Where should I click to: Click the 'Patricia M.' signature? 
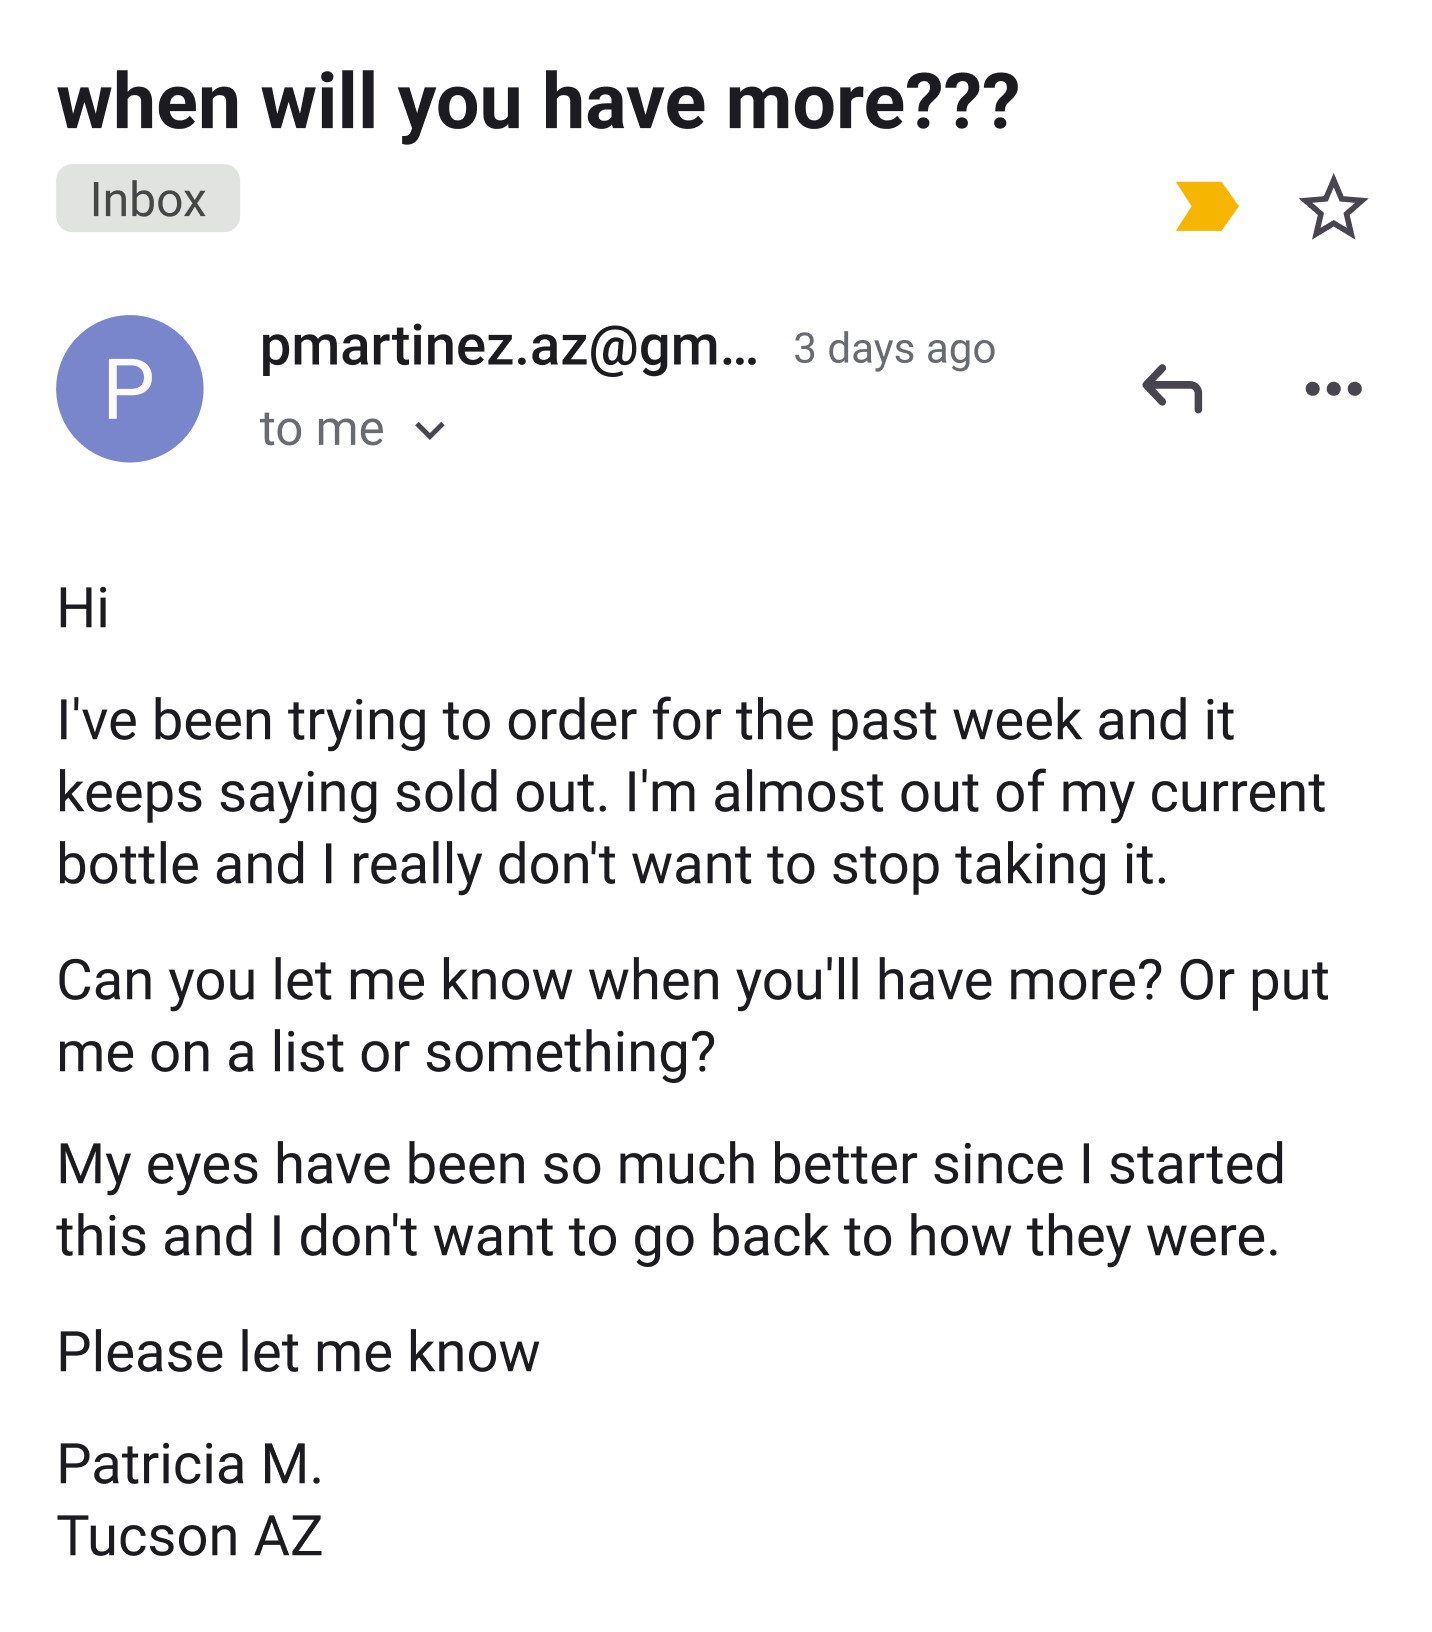tap(190, 1464)
